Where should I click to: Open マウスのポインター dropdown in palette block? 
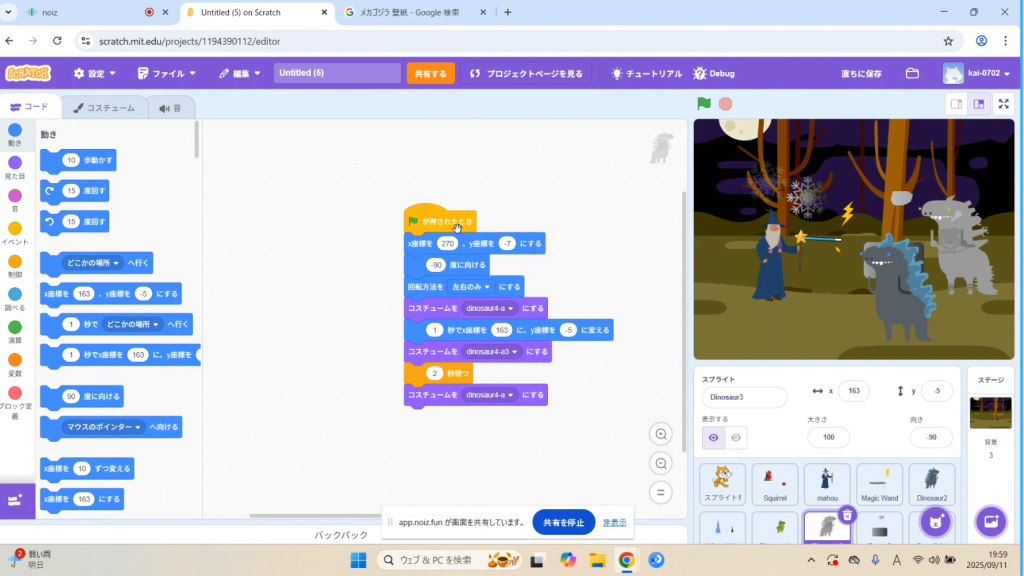(104, 427)
